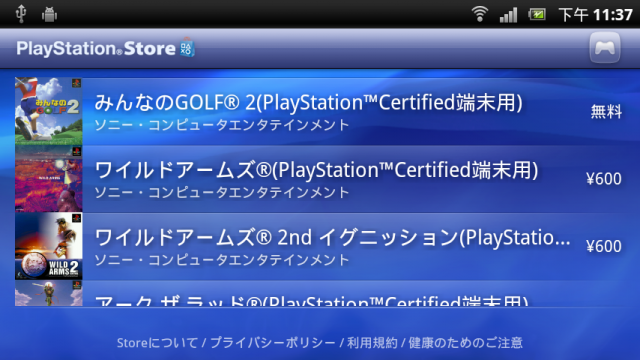Open the 利用規約 link

click(372, 342)
